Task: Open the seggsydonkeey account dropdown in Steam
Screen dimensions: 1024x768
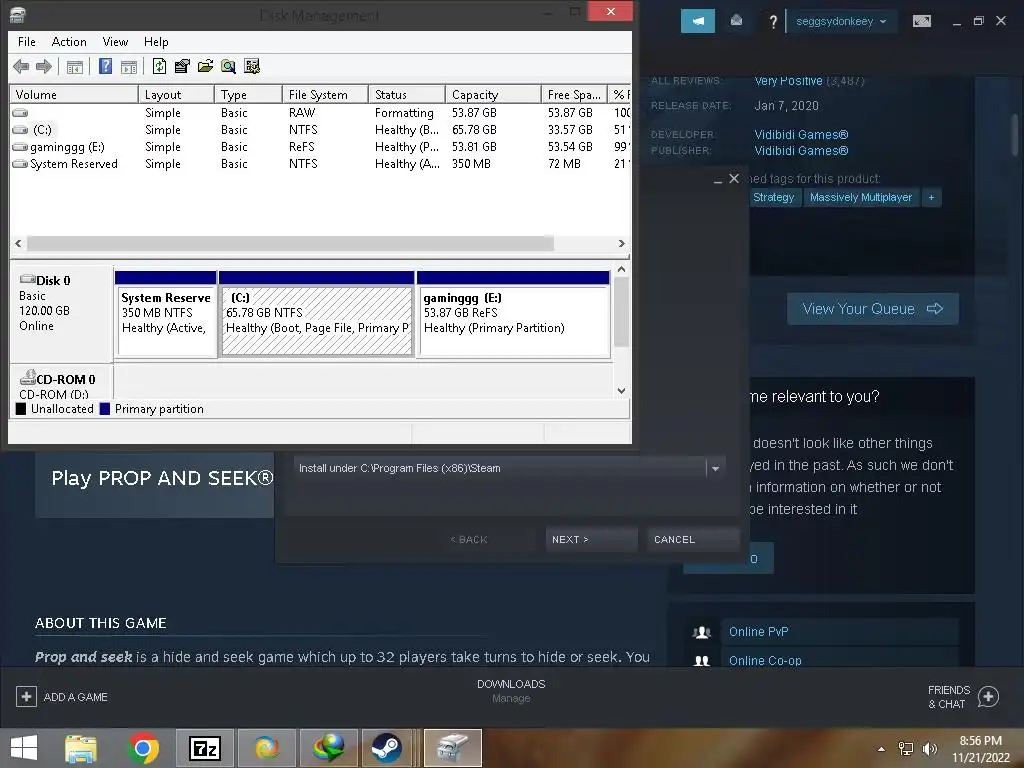Action: pyautogui.click(x=840, y=22)
